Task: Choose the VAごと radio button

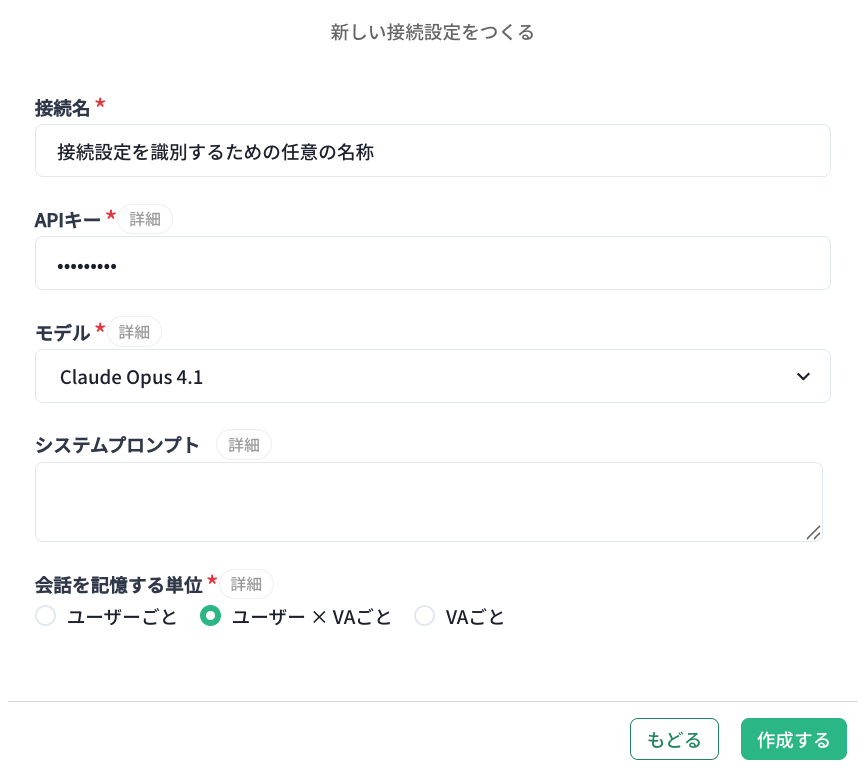Action: tap(425, 616)
